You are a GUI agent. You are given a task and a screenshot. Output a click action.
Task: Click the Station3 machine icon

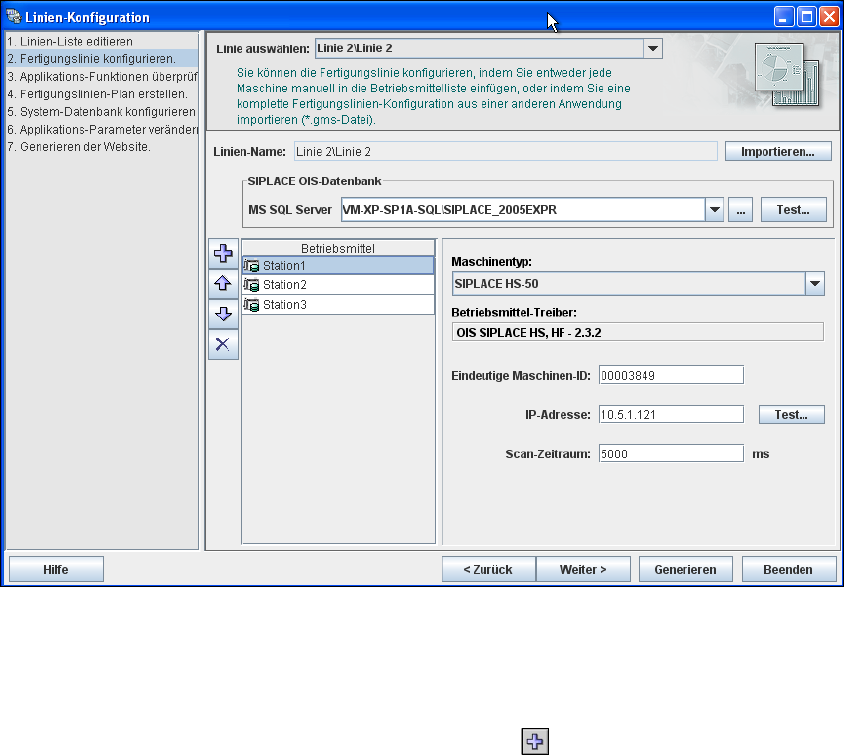coord(251,305)
